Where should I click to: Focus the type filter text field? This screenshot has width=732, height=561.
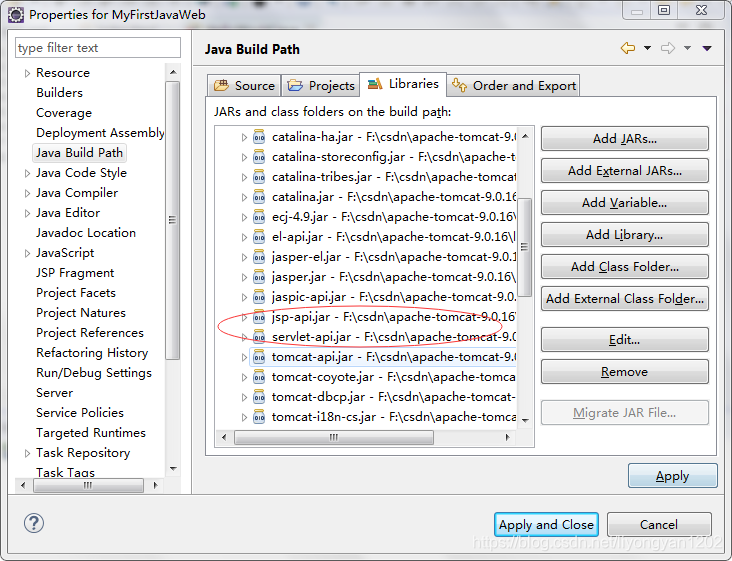98,48
